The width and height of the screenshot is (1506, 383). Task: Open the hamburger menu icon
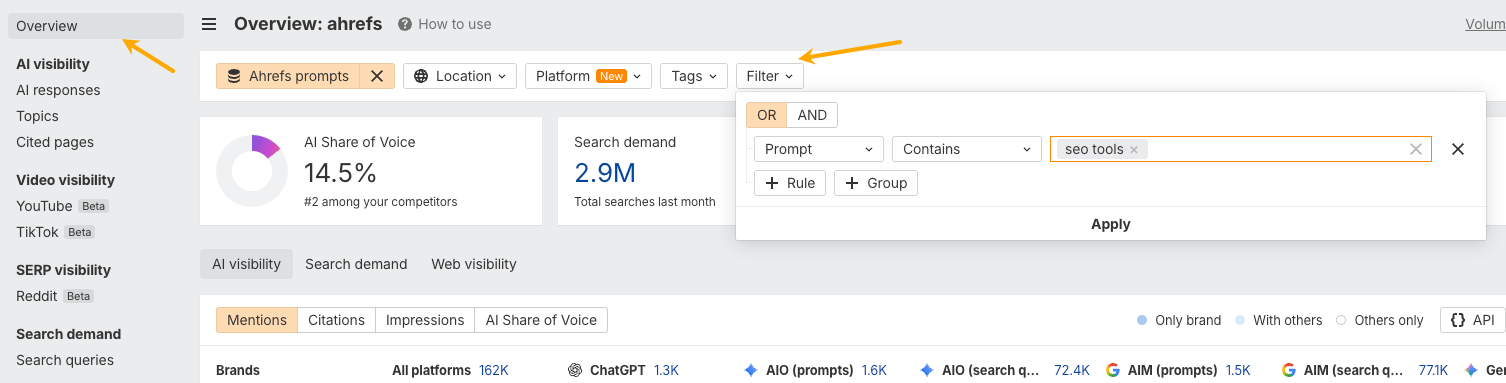[209, 24]
